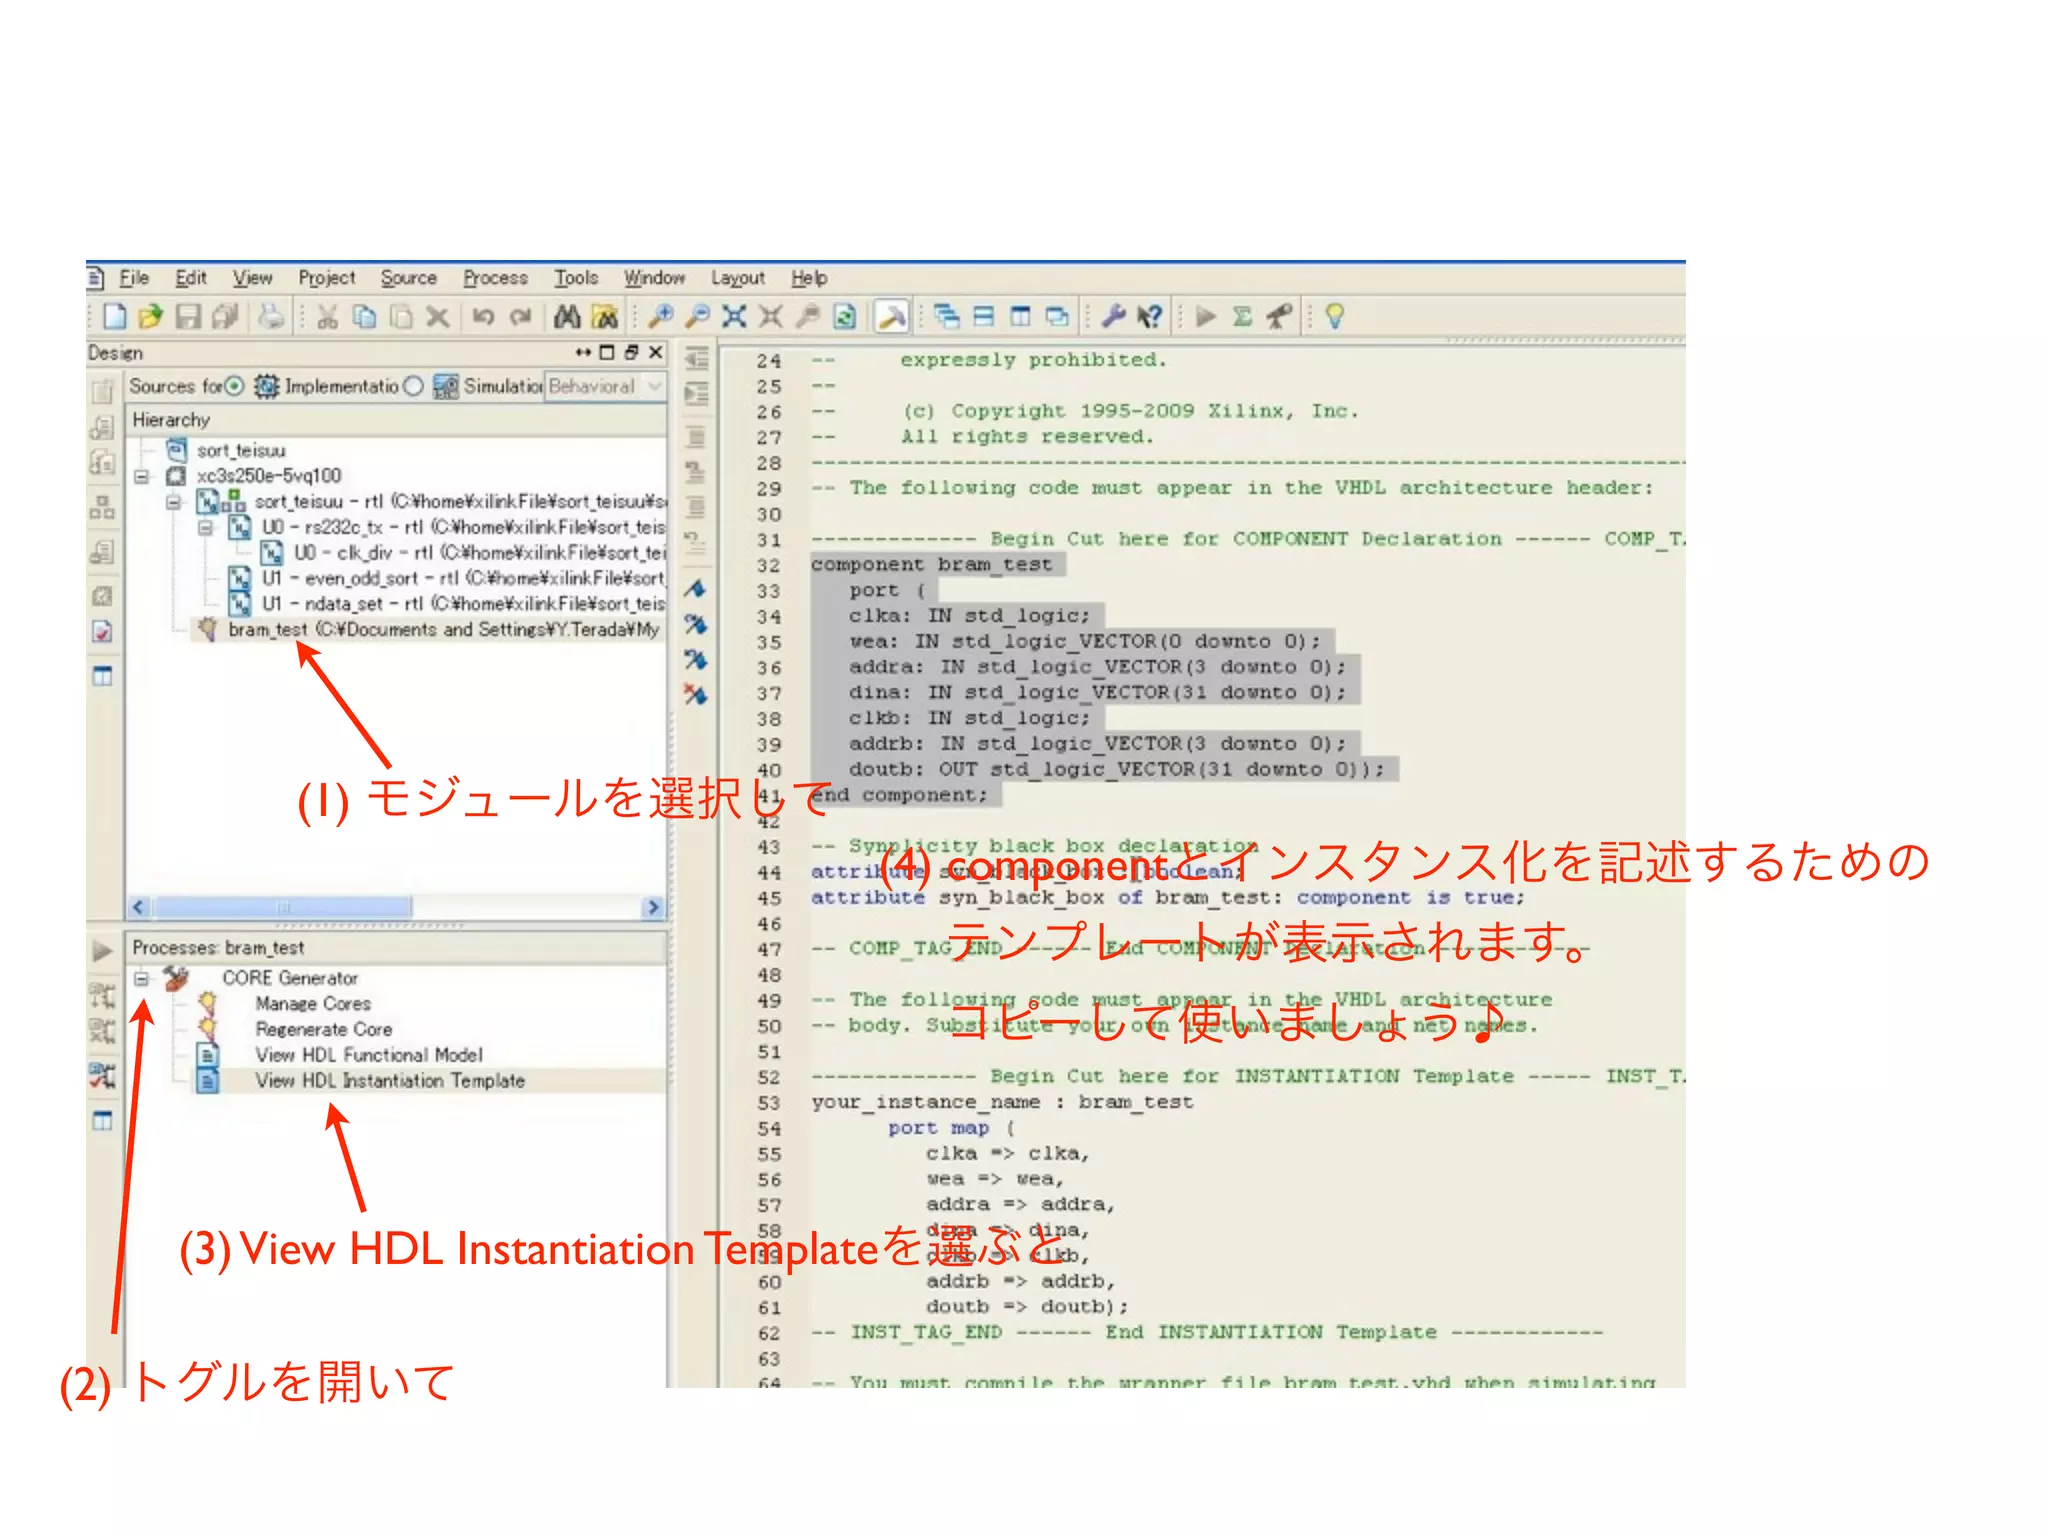This screenshot has width=2048, height=1536.
Task: Click the wrench Preferences icon
Action: (x=1113, y=317)
